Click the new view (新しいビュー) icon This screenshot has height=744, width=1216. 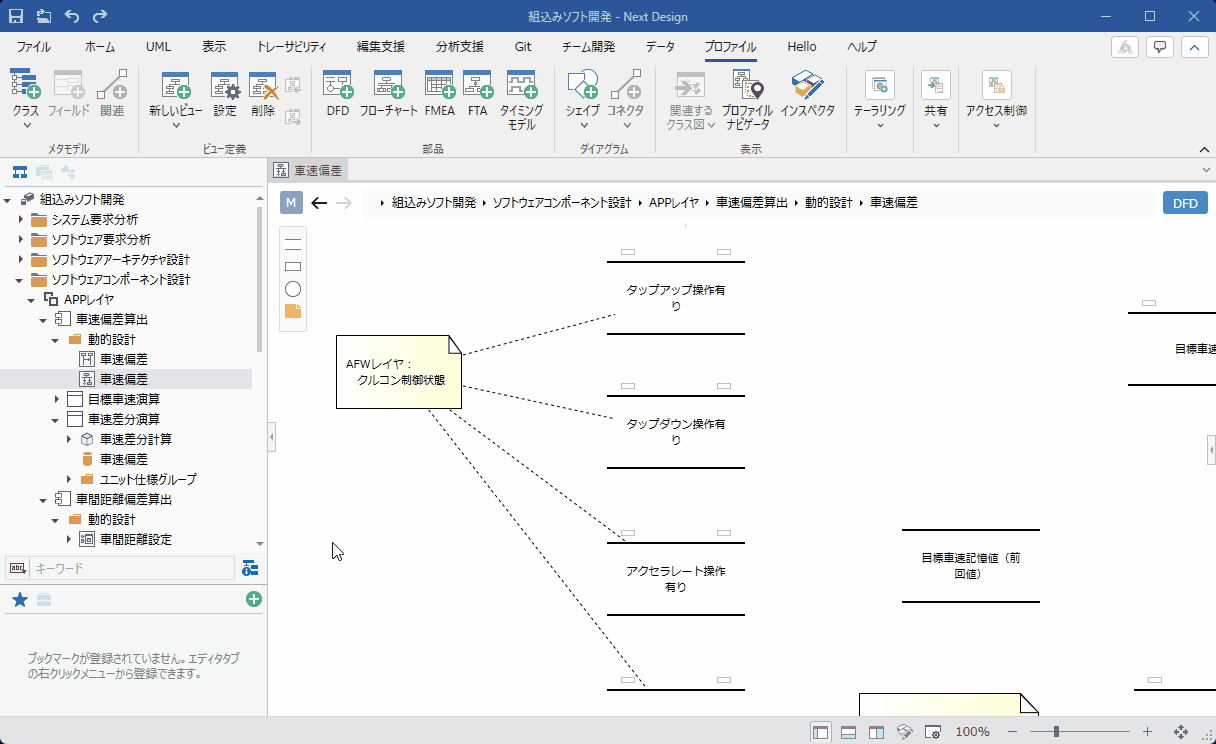(176, 84)
